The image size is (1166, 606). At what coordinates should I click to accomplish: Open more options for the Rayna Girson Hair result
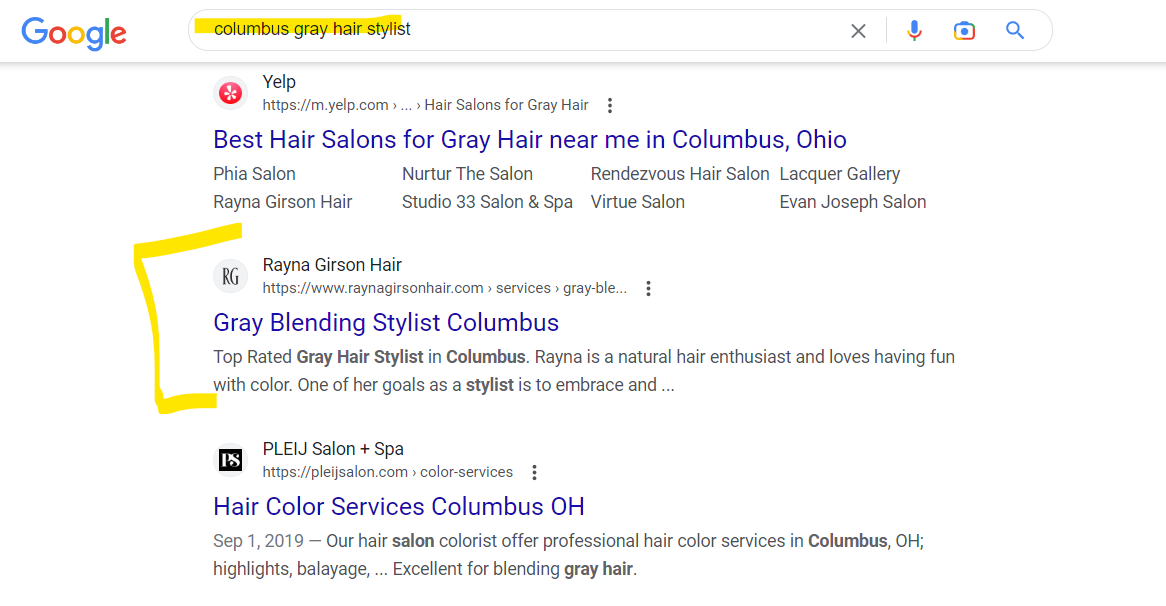[648, 289]
